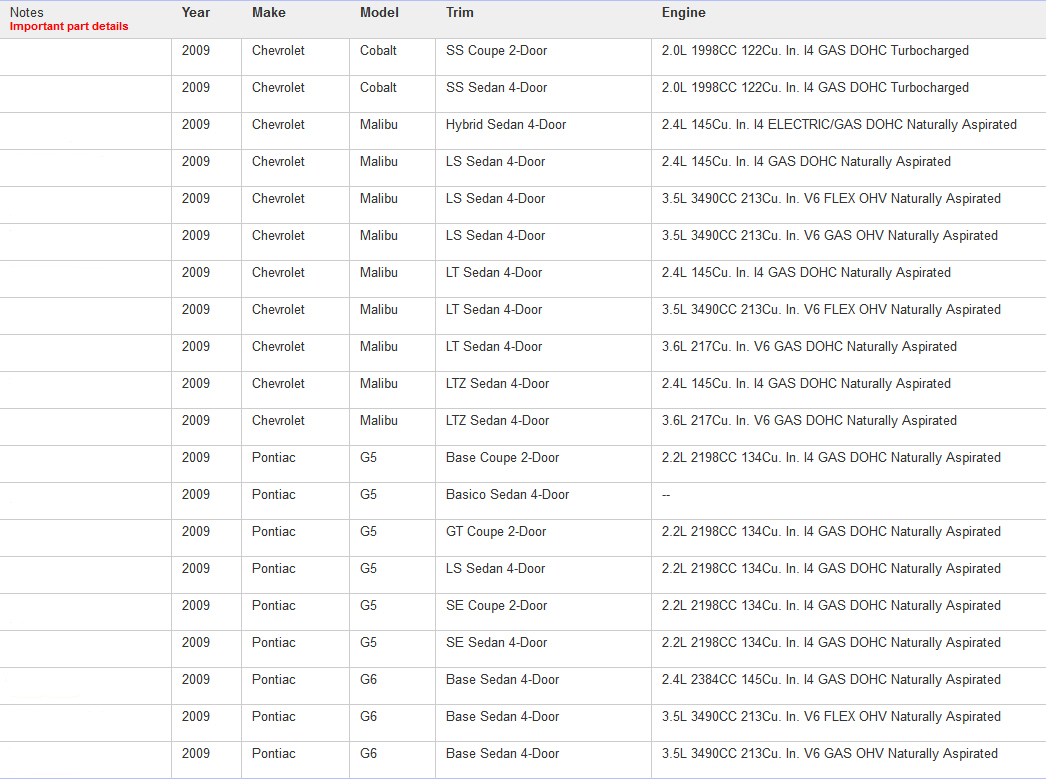Click 'G5' in the Basico Sedan row
The width and height of the screenshot is (1046, 779).
(x=368, y=494)
